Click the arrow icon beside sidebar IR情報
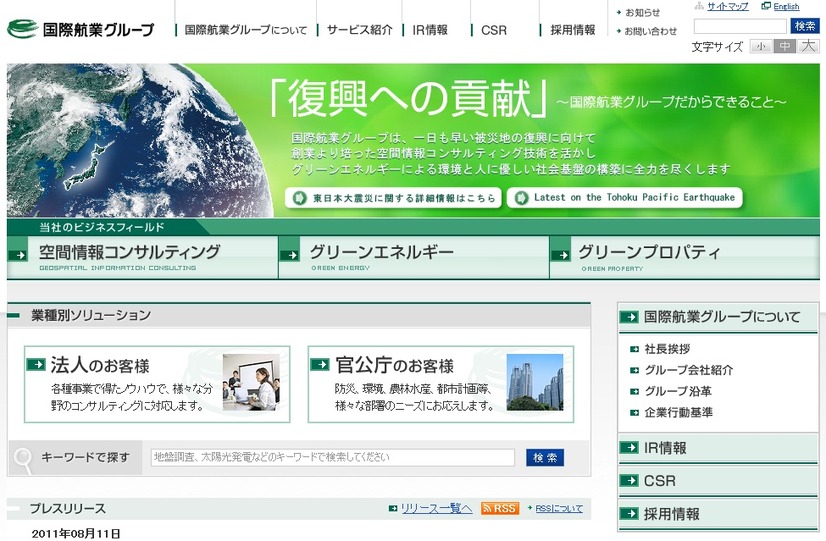Image resolution: width=826 pixels, height=541 pixels. (629, 448)
